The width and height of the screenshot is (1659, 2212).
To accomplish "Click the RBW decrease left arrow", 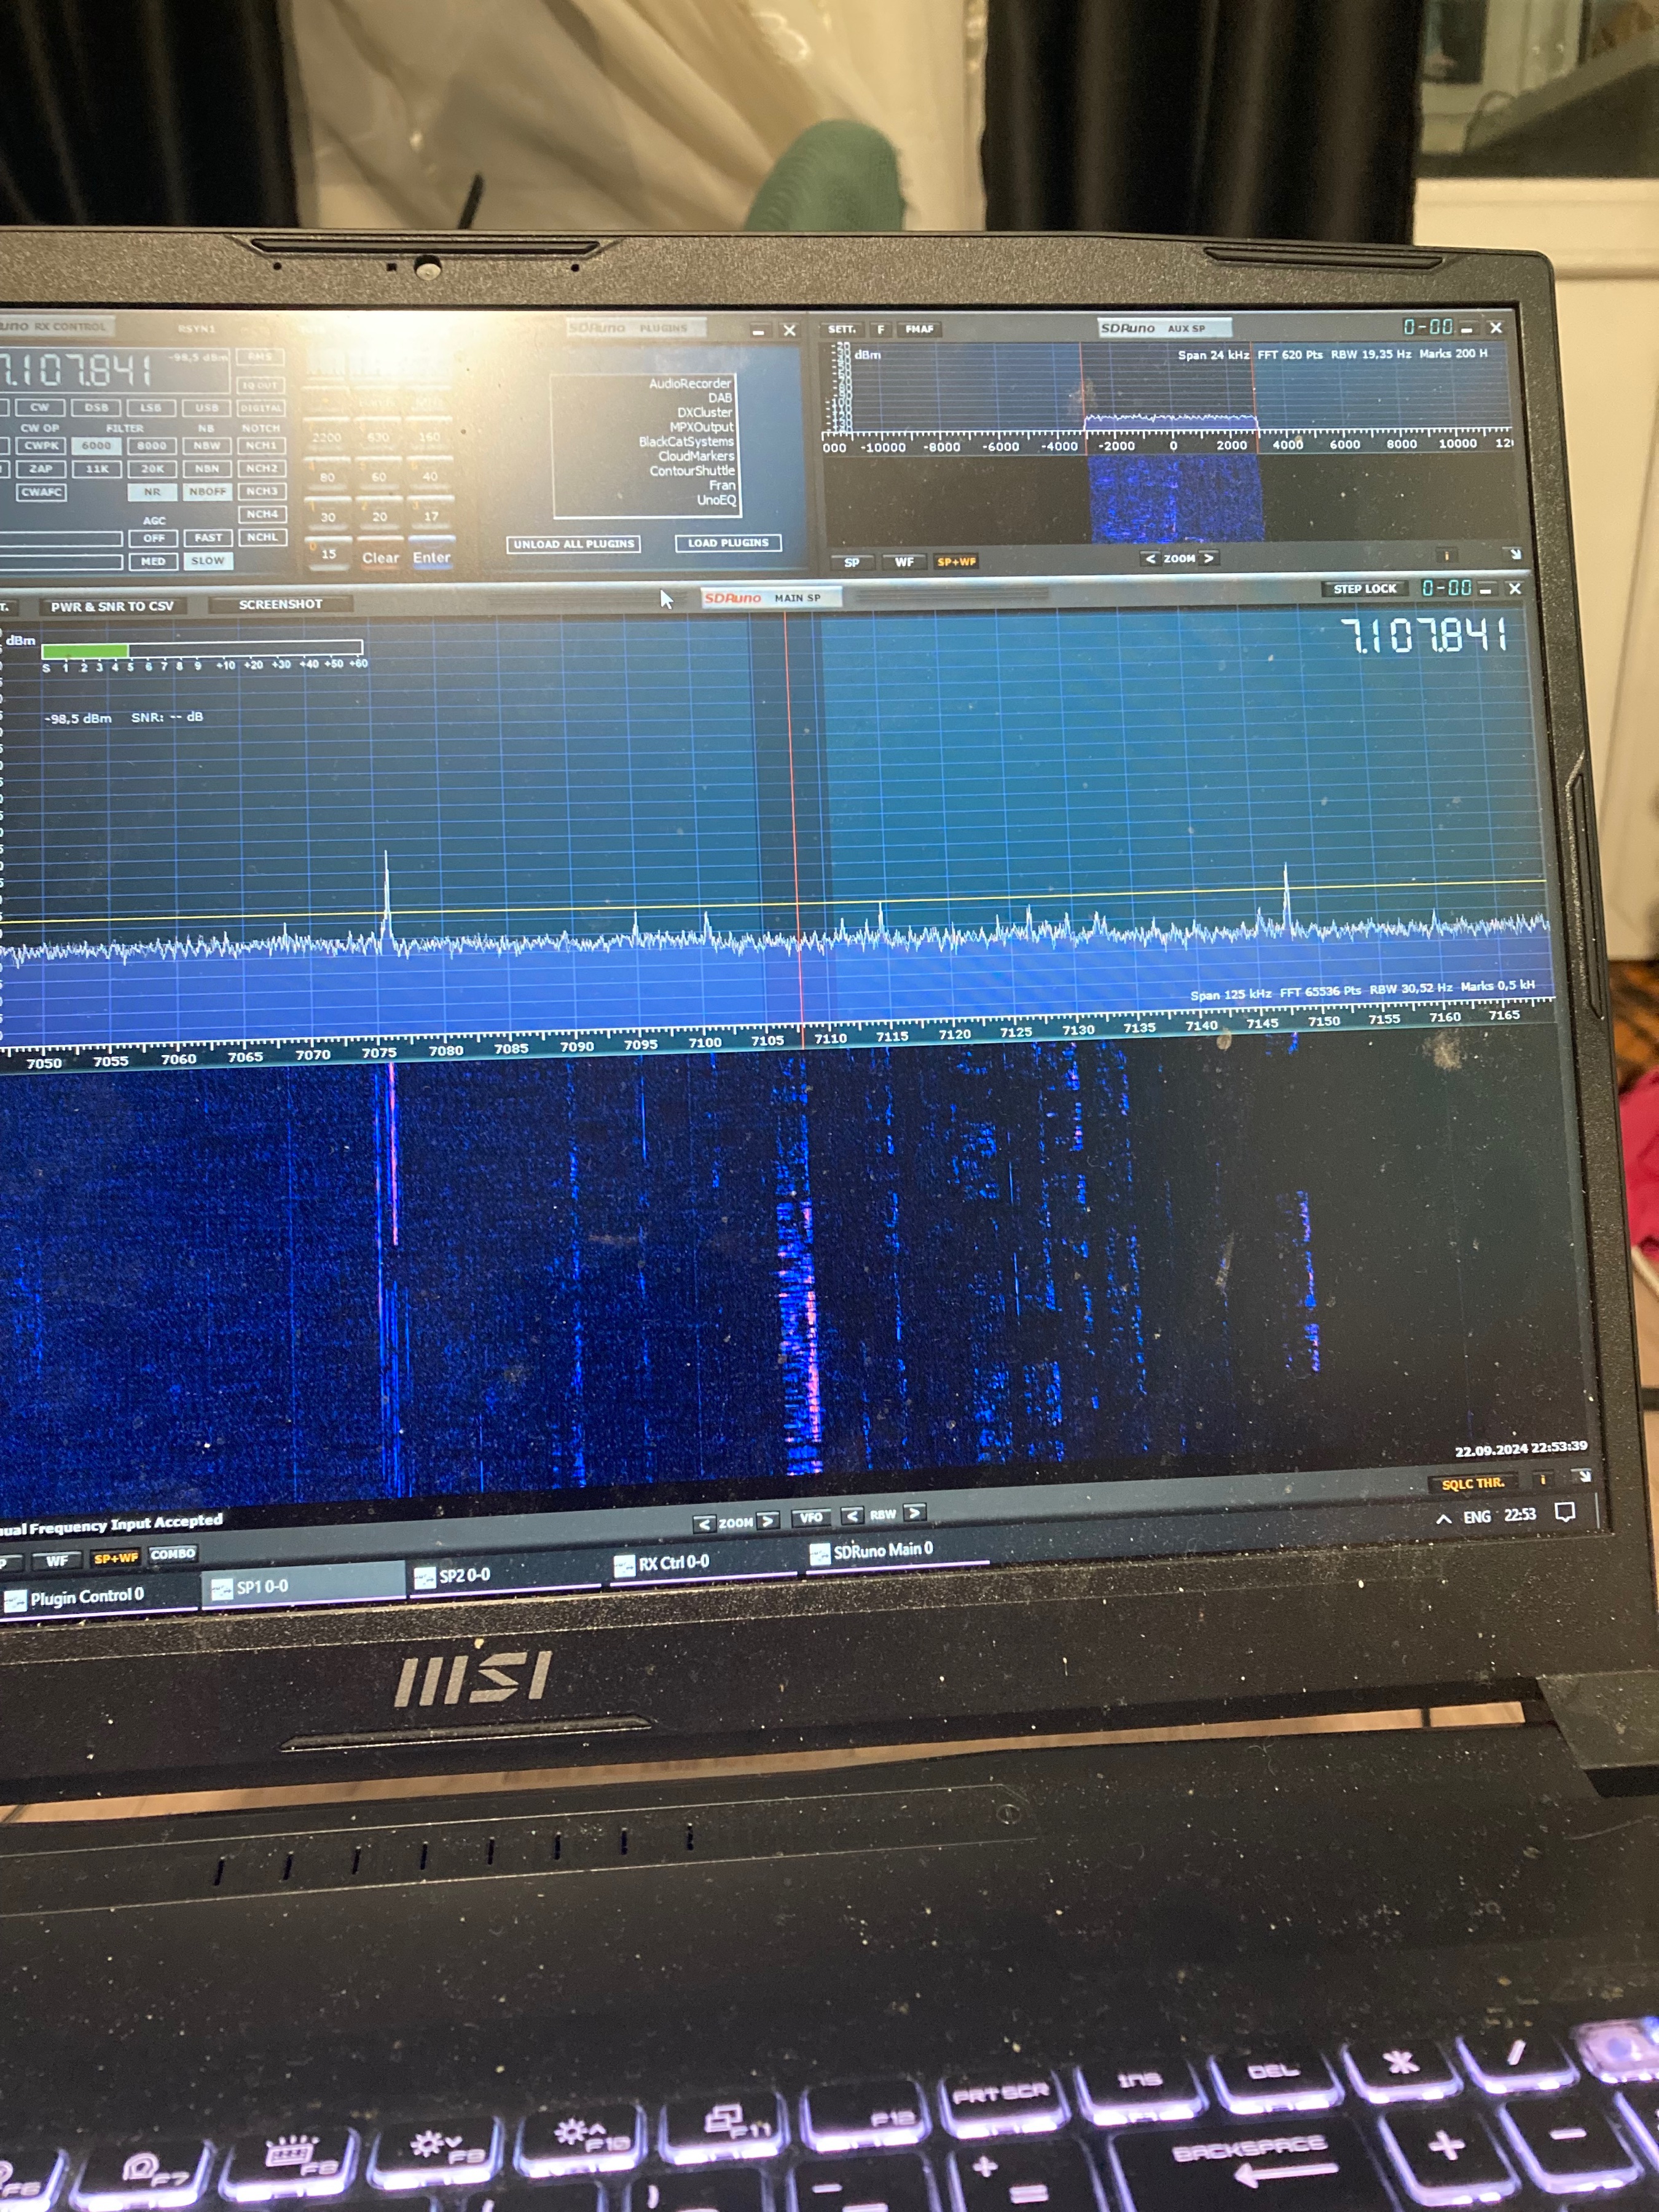I will point(852,1516).
